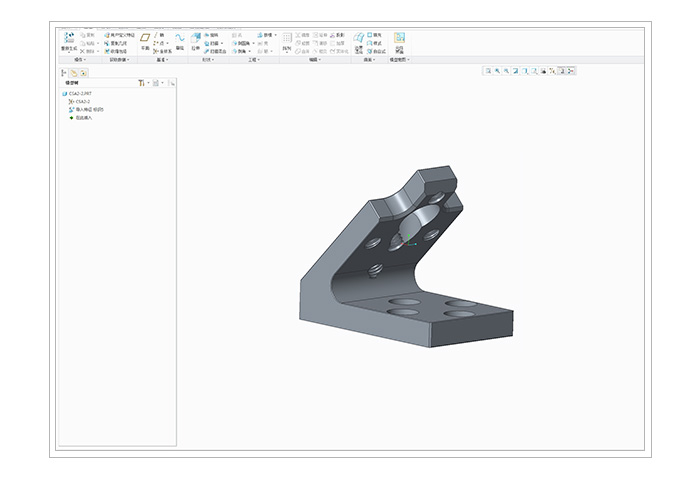This screenshot has width=700, height=478.
Task: Expand the Shapes group dropdown in ribbon
Action: (208, 60)
